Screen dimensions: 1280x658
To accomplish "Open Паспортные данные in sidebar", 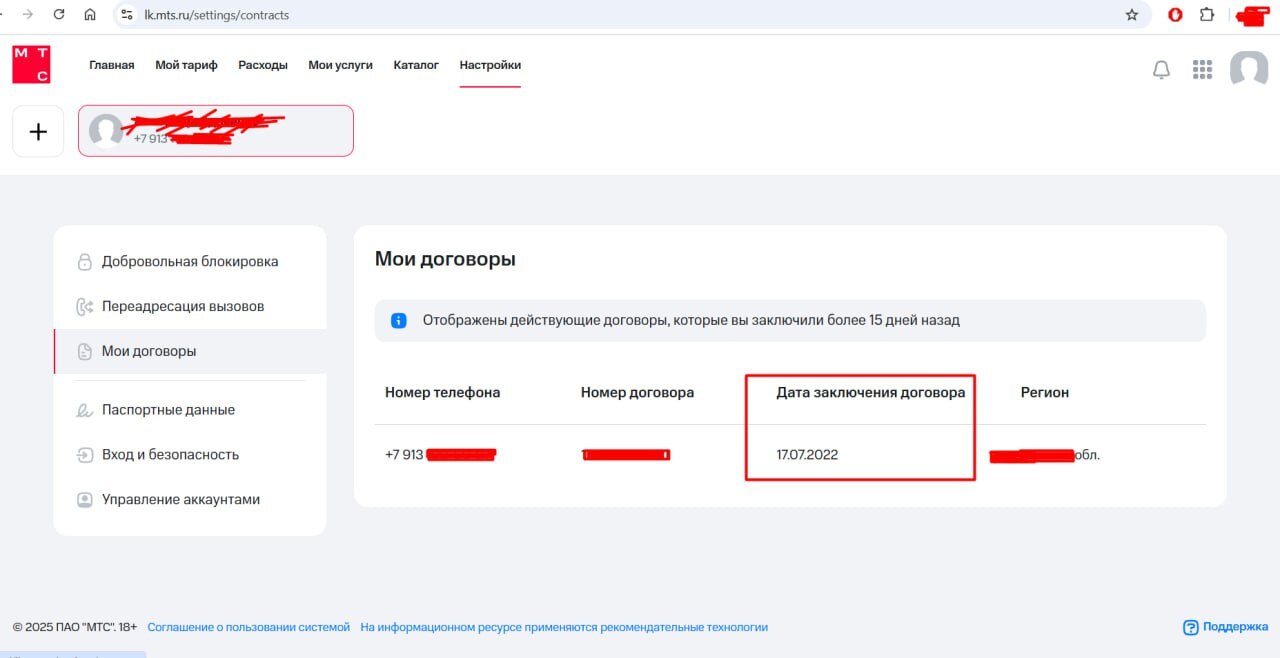I will [x=168, y=410].
